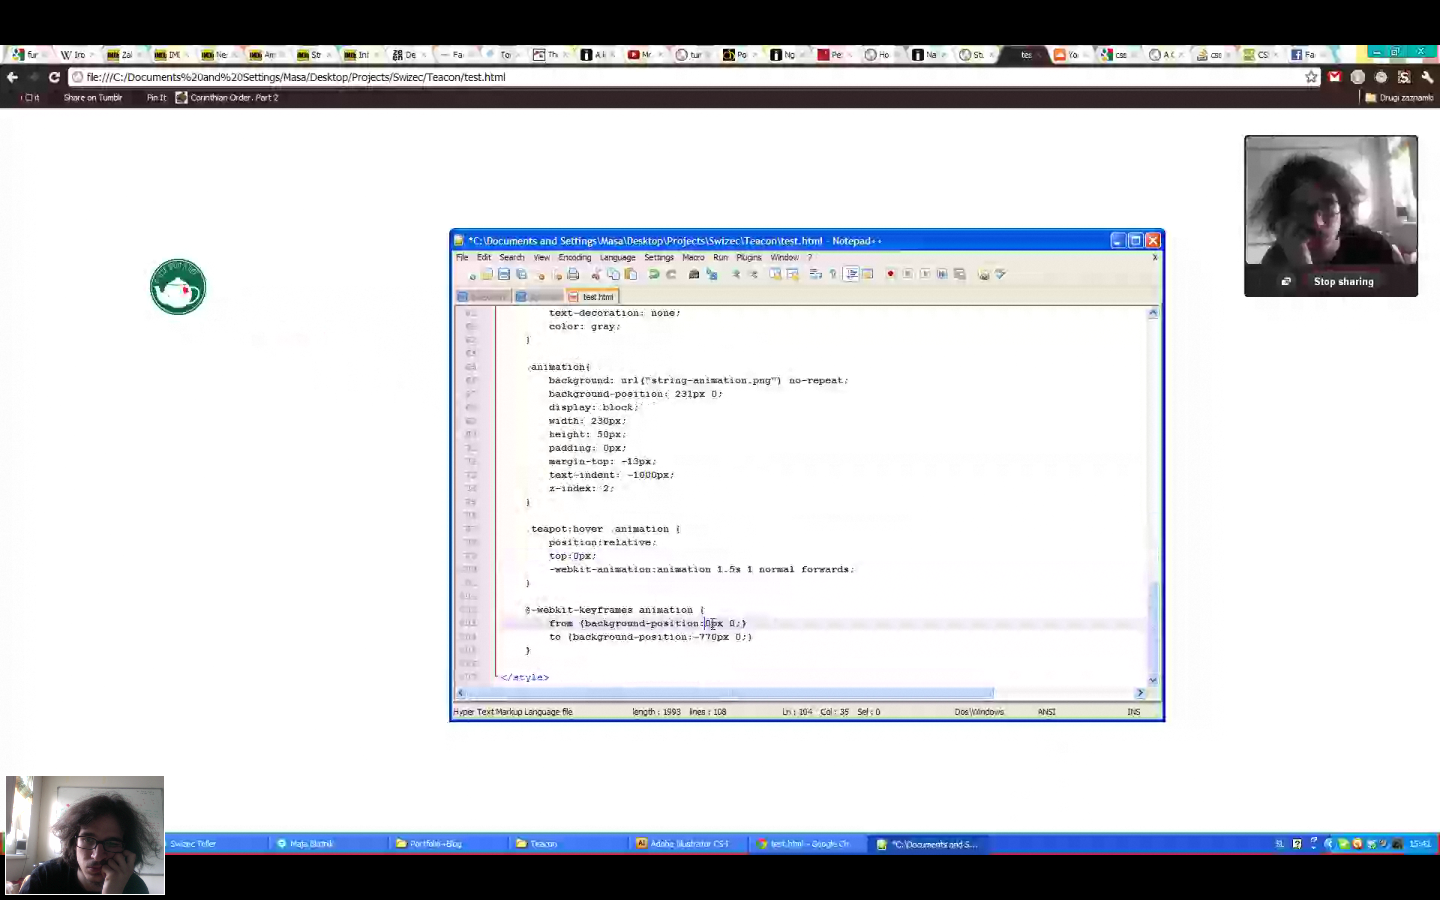This screenshot has height=900, width=1440.
Task: Open the Language menu in Notepad++
Action: (617, 257)
